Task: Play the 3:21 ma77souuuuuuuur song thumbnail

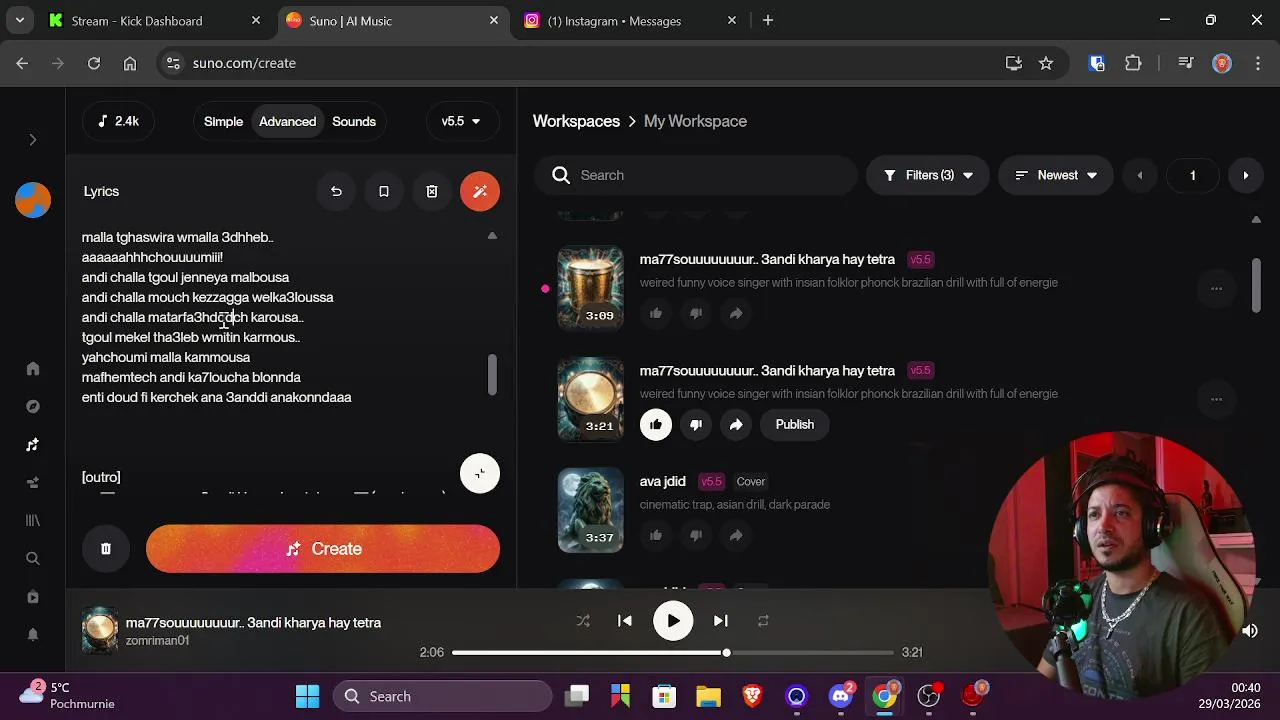Action: click(x=590, y=399)
